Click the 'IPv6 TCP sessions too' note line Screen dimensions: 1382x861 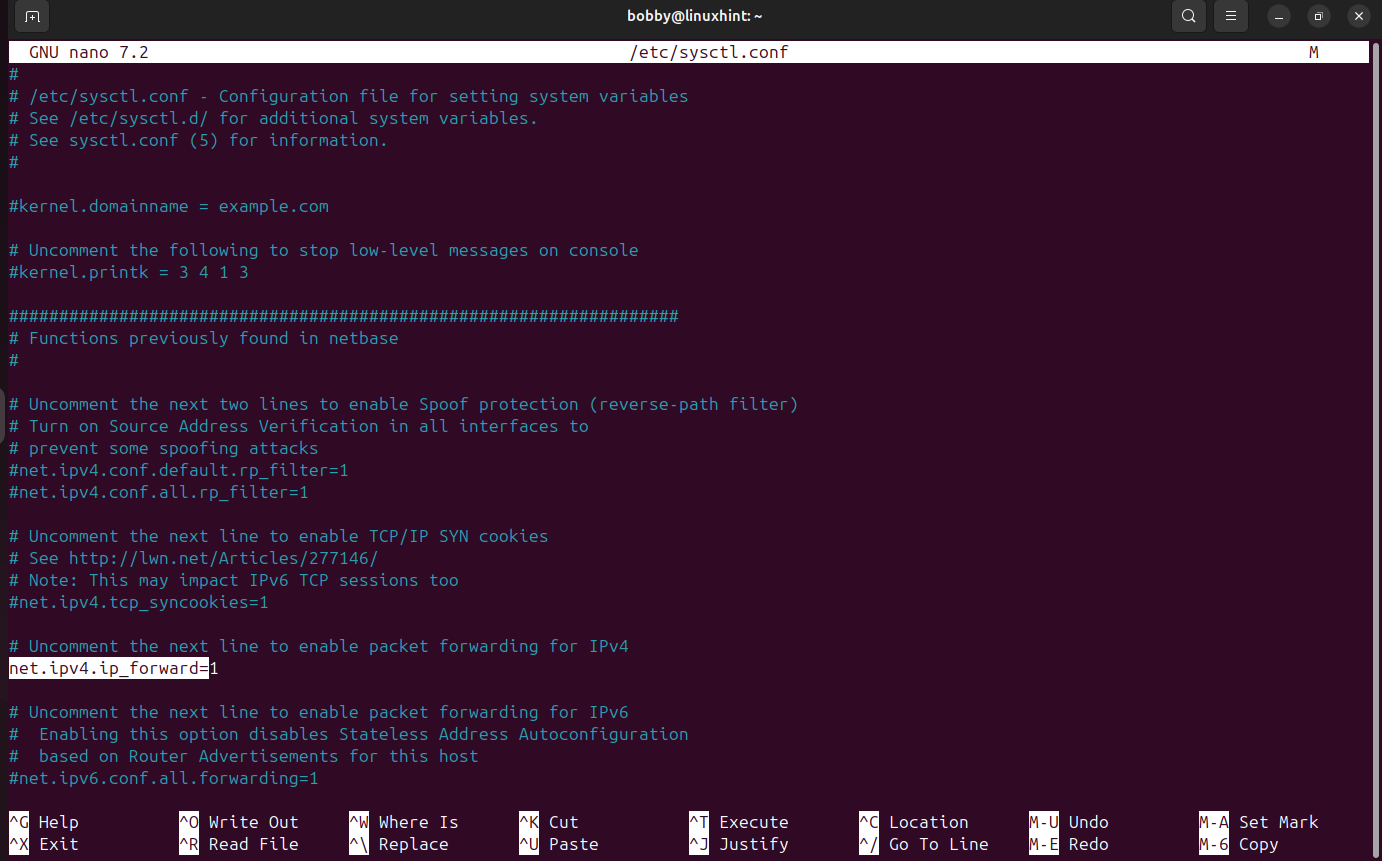(234, 580)
